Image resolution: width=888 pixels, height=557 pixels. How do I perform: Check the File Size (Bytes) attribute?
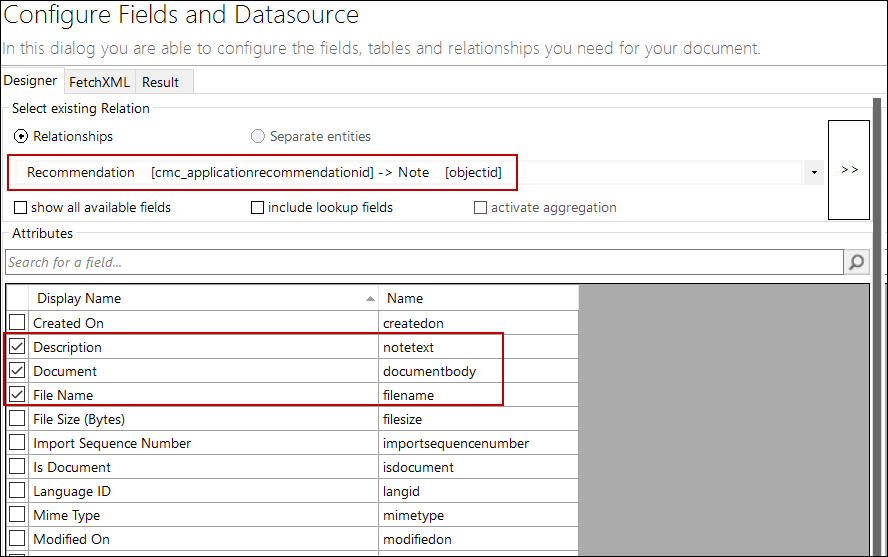point(17,419)
